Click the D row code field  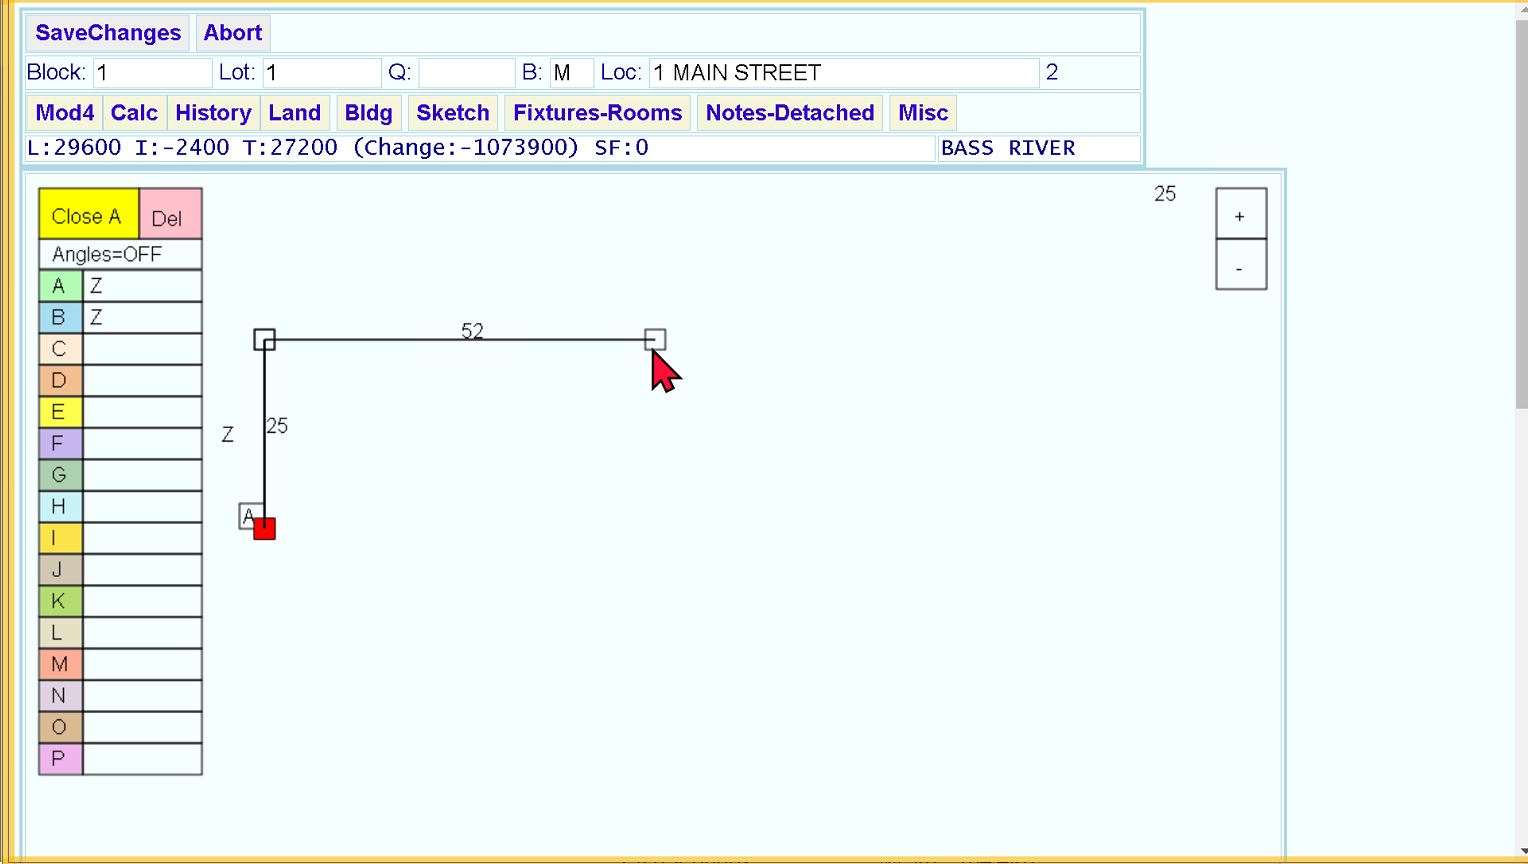142,380
